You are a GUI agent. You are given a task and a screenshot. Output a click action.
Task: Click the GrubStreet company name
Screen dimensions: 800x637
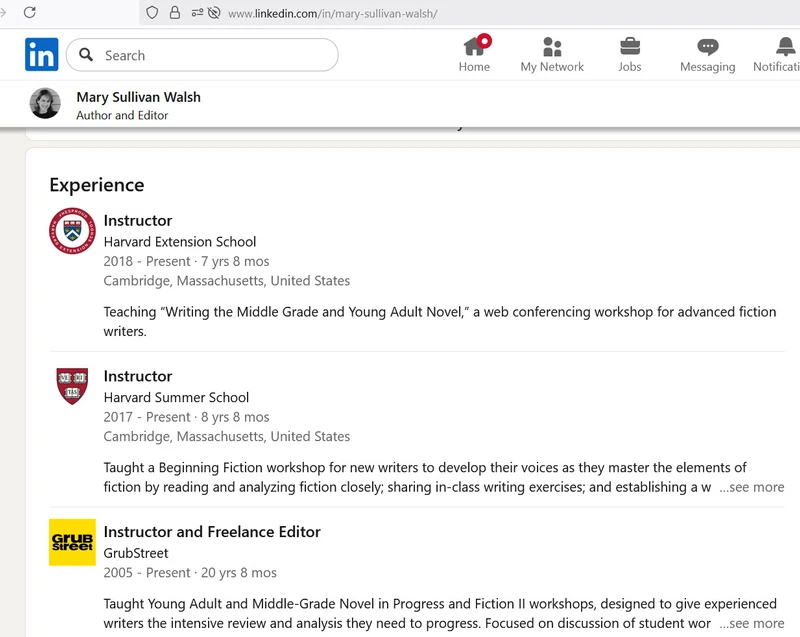coord(136,553)
